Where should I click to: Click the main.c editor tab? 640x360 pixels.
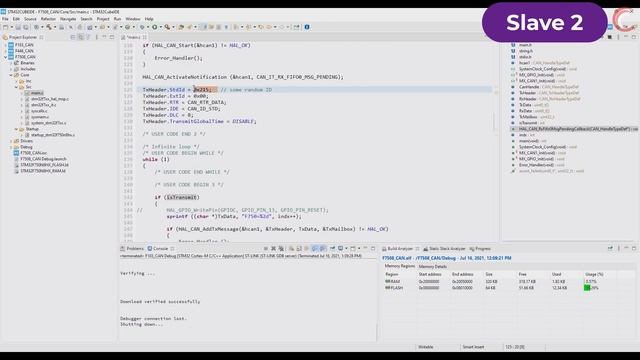(x=133, y=37)
